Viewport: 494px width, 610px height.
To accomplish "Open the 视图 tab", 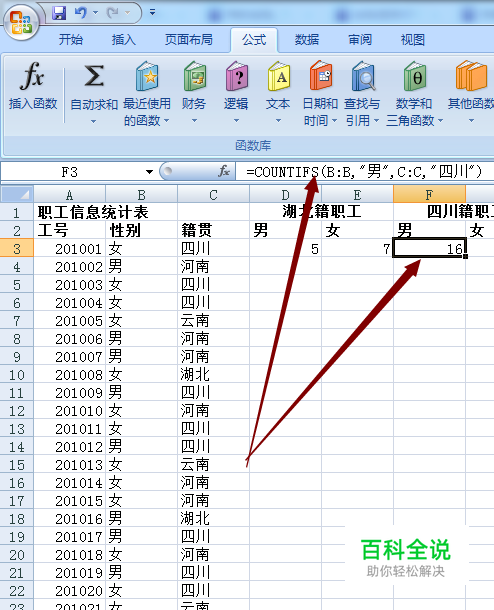I will pos(413,40).
